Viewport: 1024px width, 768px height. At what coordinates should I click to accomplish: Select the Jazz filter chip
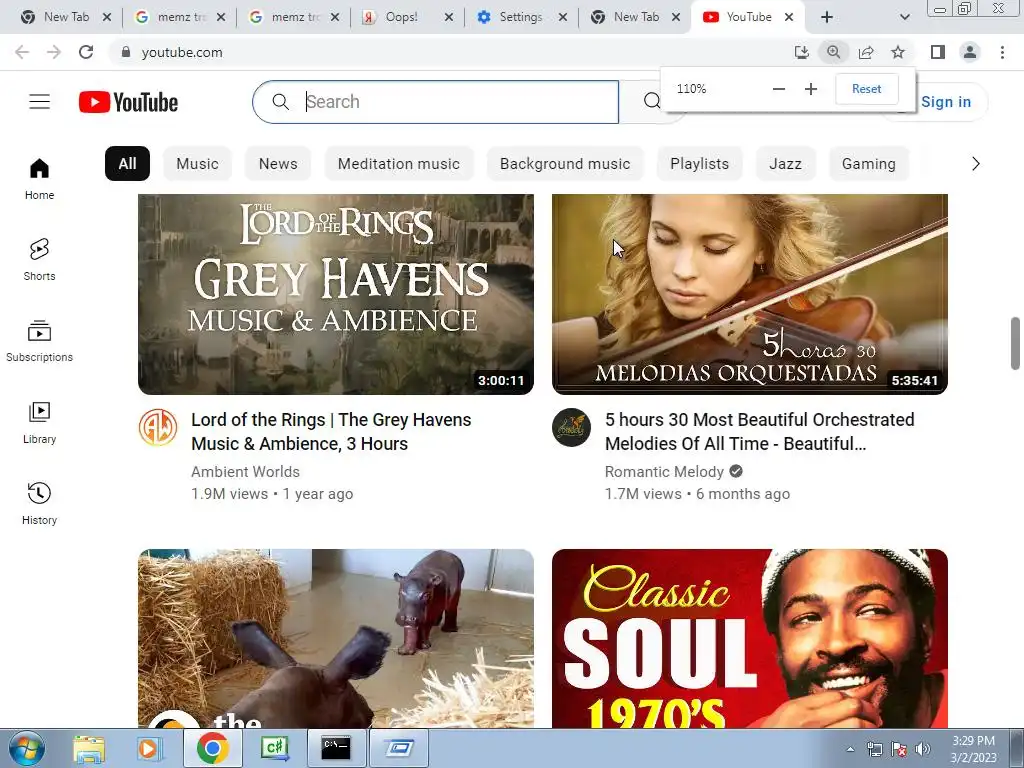click(x=786, y=163)
